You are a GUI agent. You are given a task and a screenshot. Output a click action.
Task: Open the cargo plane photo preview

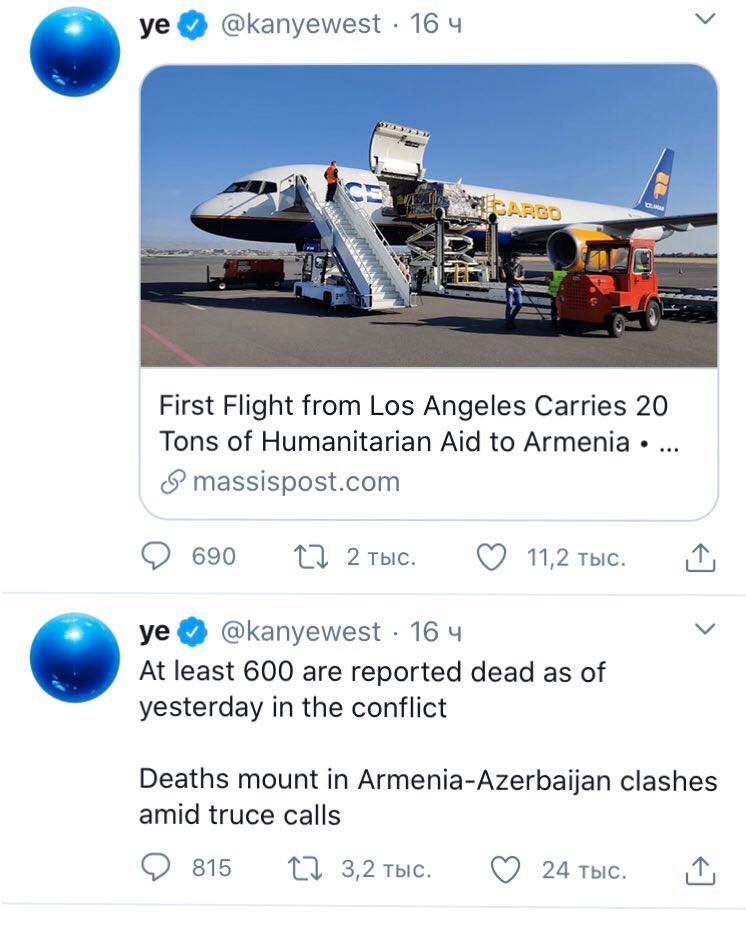pos(428,215)
